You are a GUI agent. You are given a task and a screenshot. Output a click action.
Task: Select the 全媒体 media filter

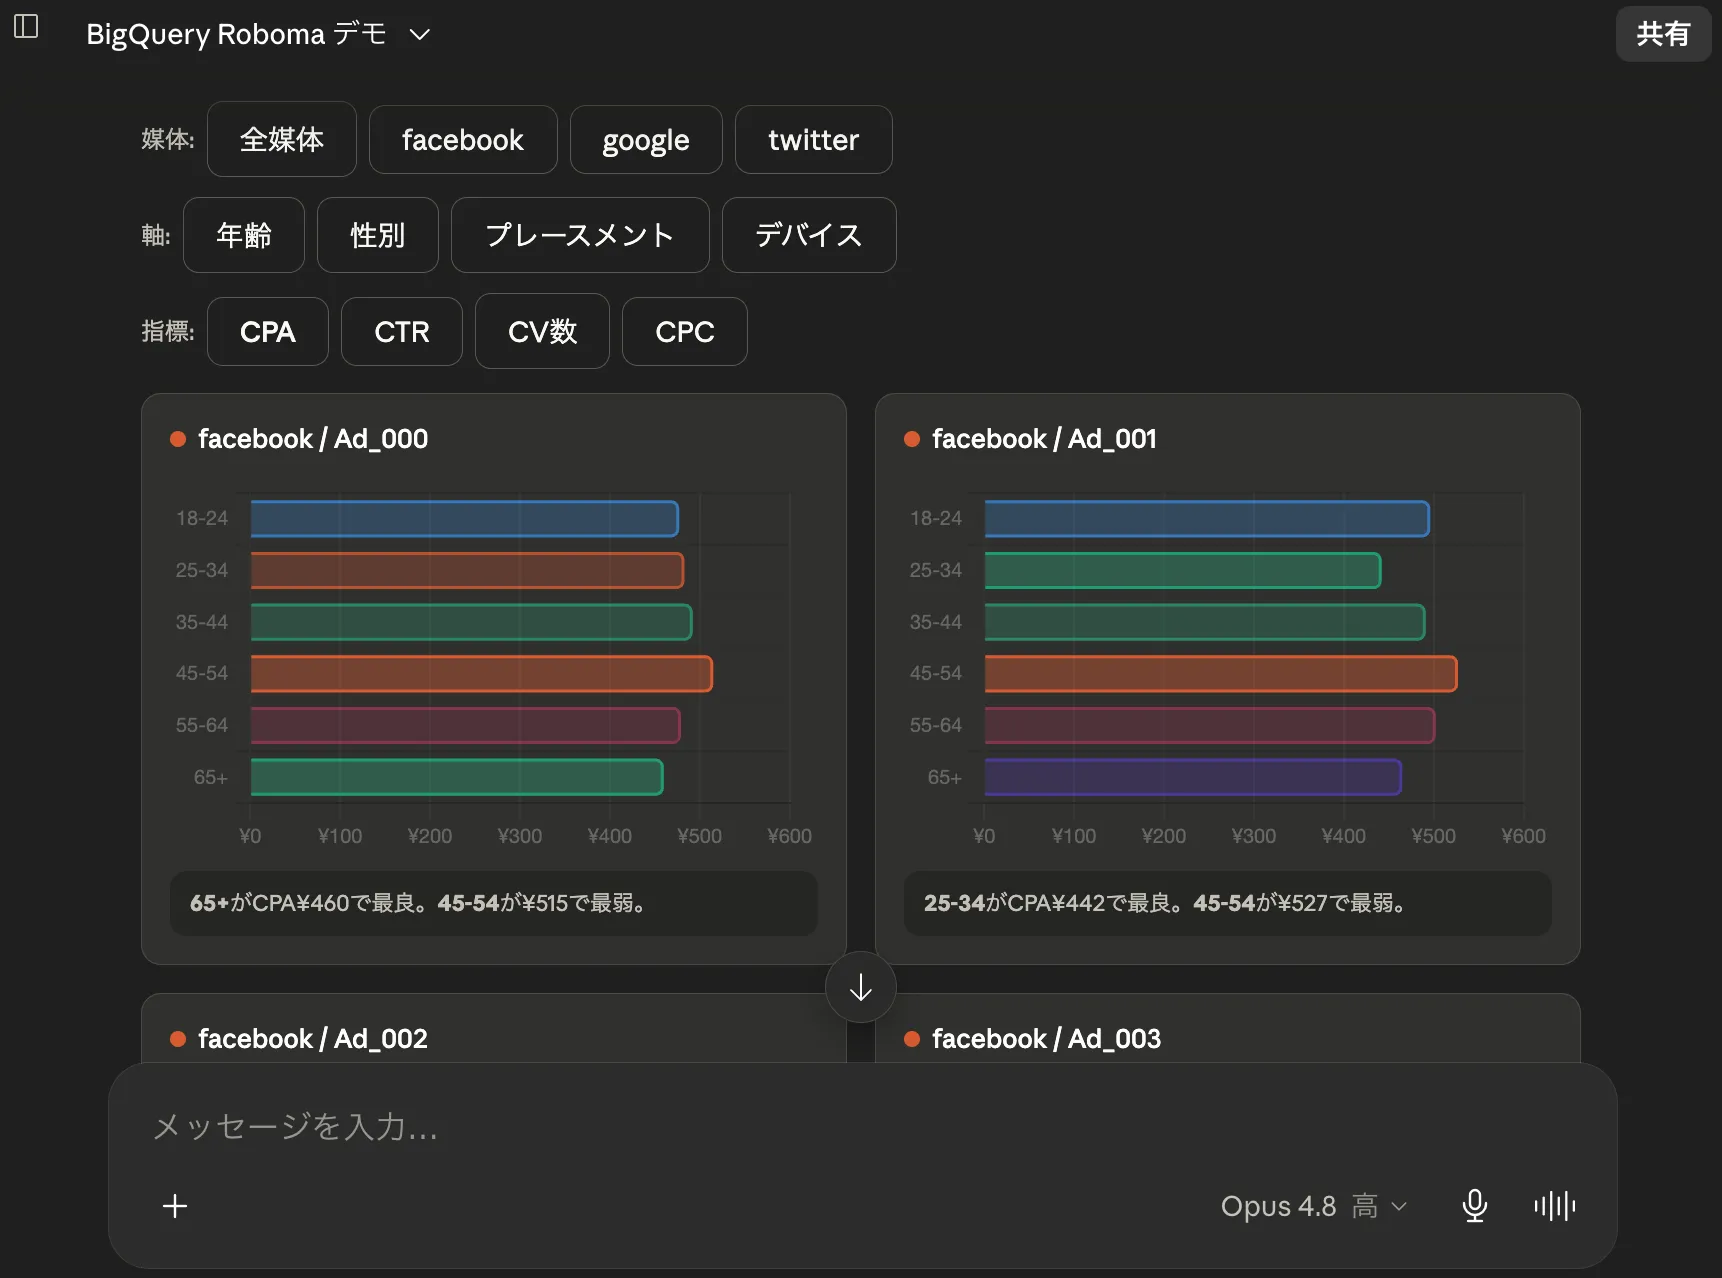tap(282, 139)
